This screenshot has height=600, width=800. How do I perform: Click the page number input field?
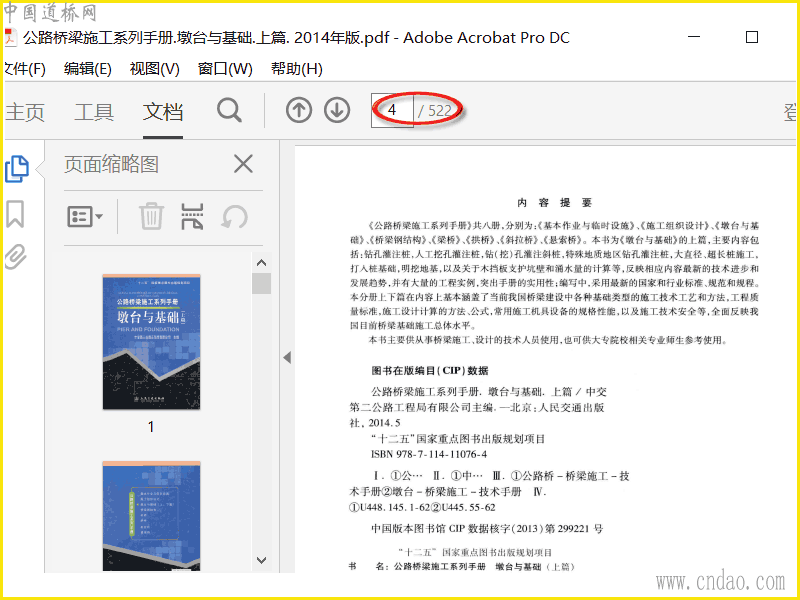(392, 110)
